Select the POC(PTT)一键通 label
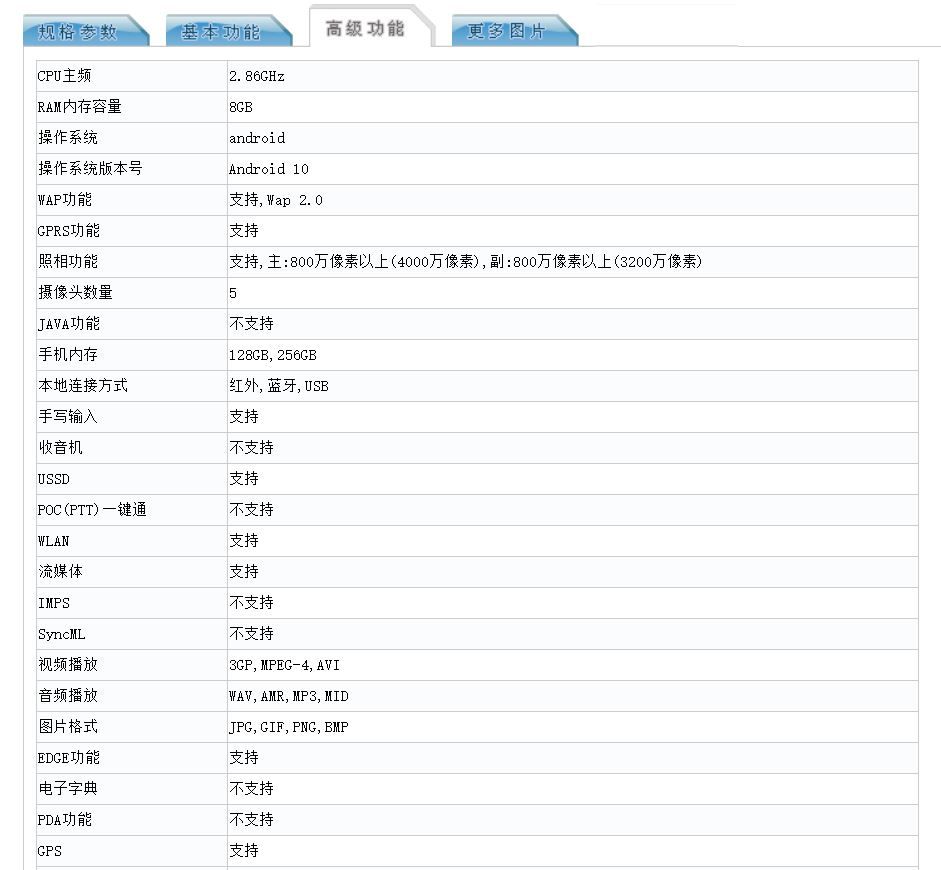Image resolution: width=941 pixels, height=870 pixels. 92,510
